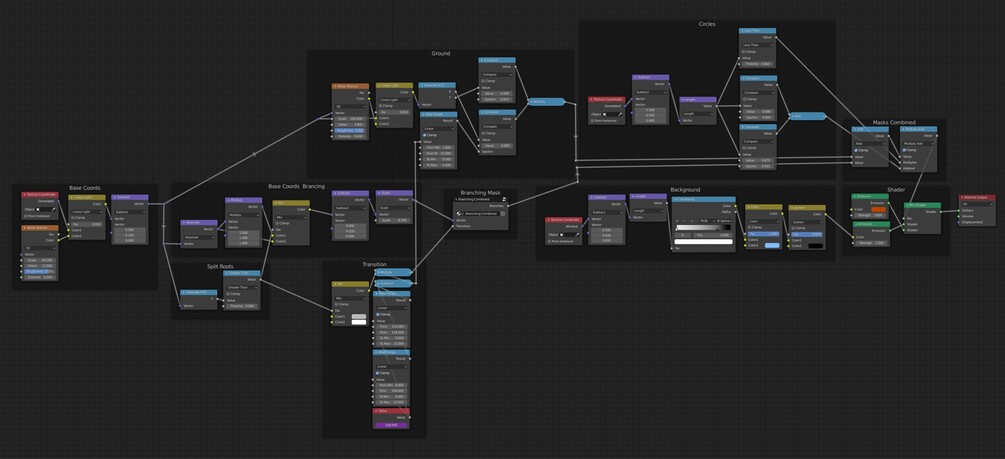Collapse the Mix Shader node via header arrow
1005x459 pixels.
907,205
